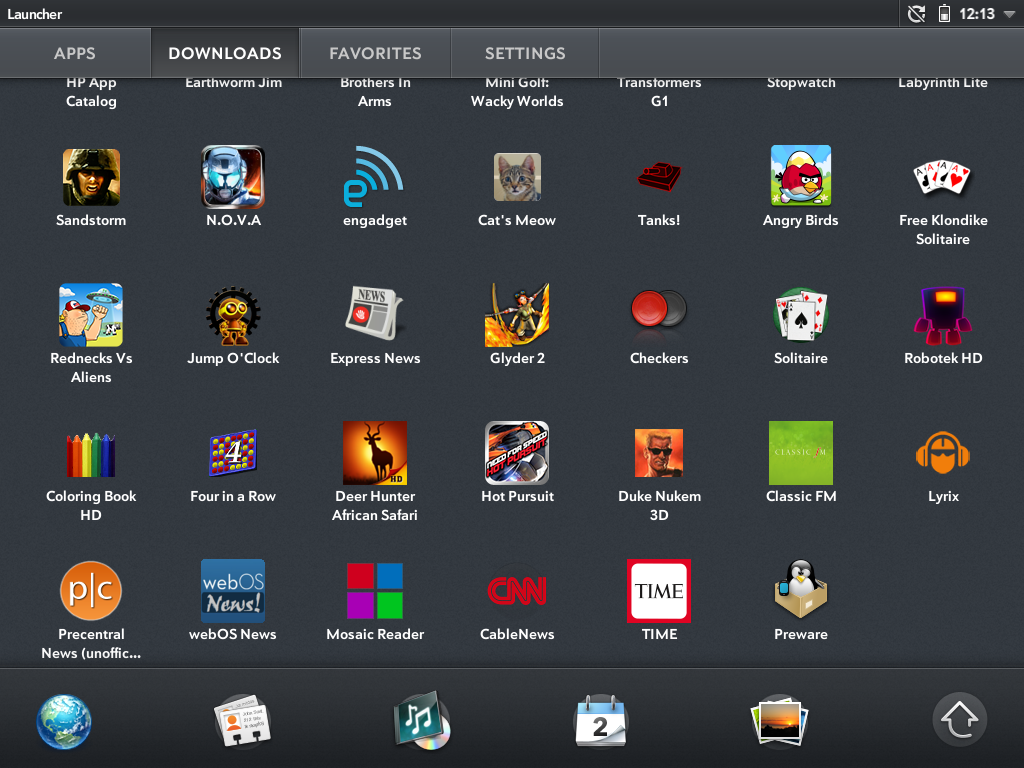Click the Stopwatch label
This screenshot has width=1024, height=768.
tap(801, 84)
